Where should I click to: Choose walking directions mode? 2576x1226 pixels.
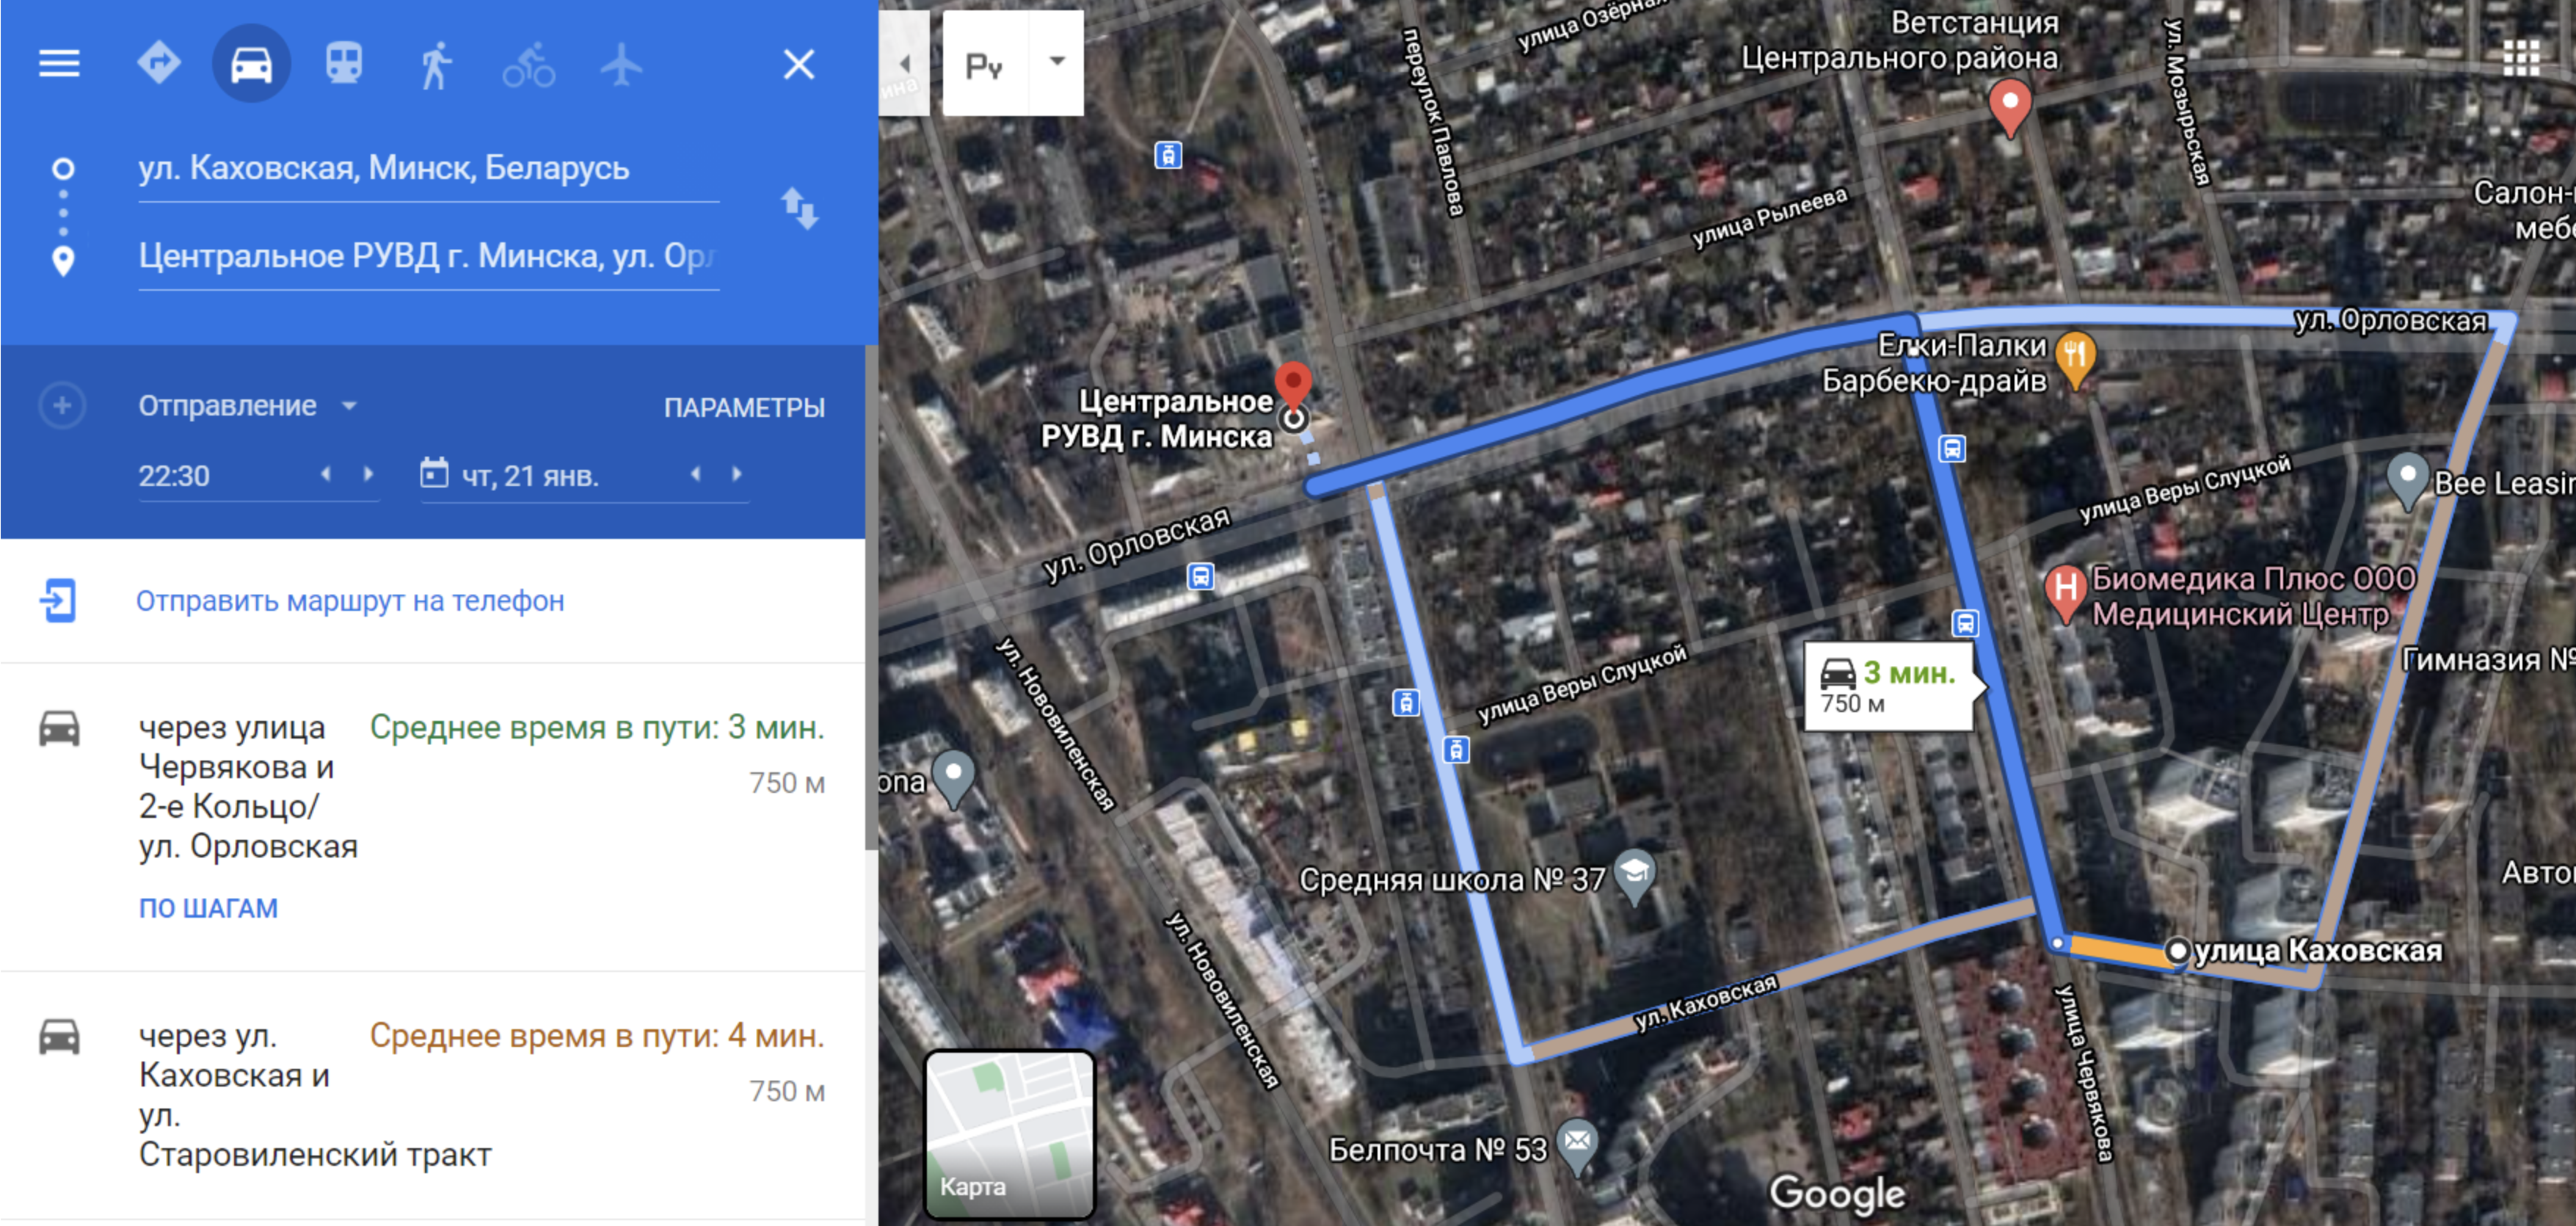pyautogui.click(x=436, y=65)
